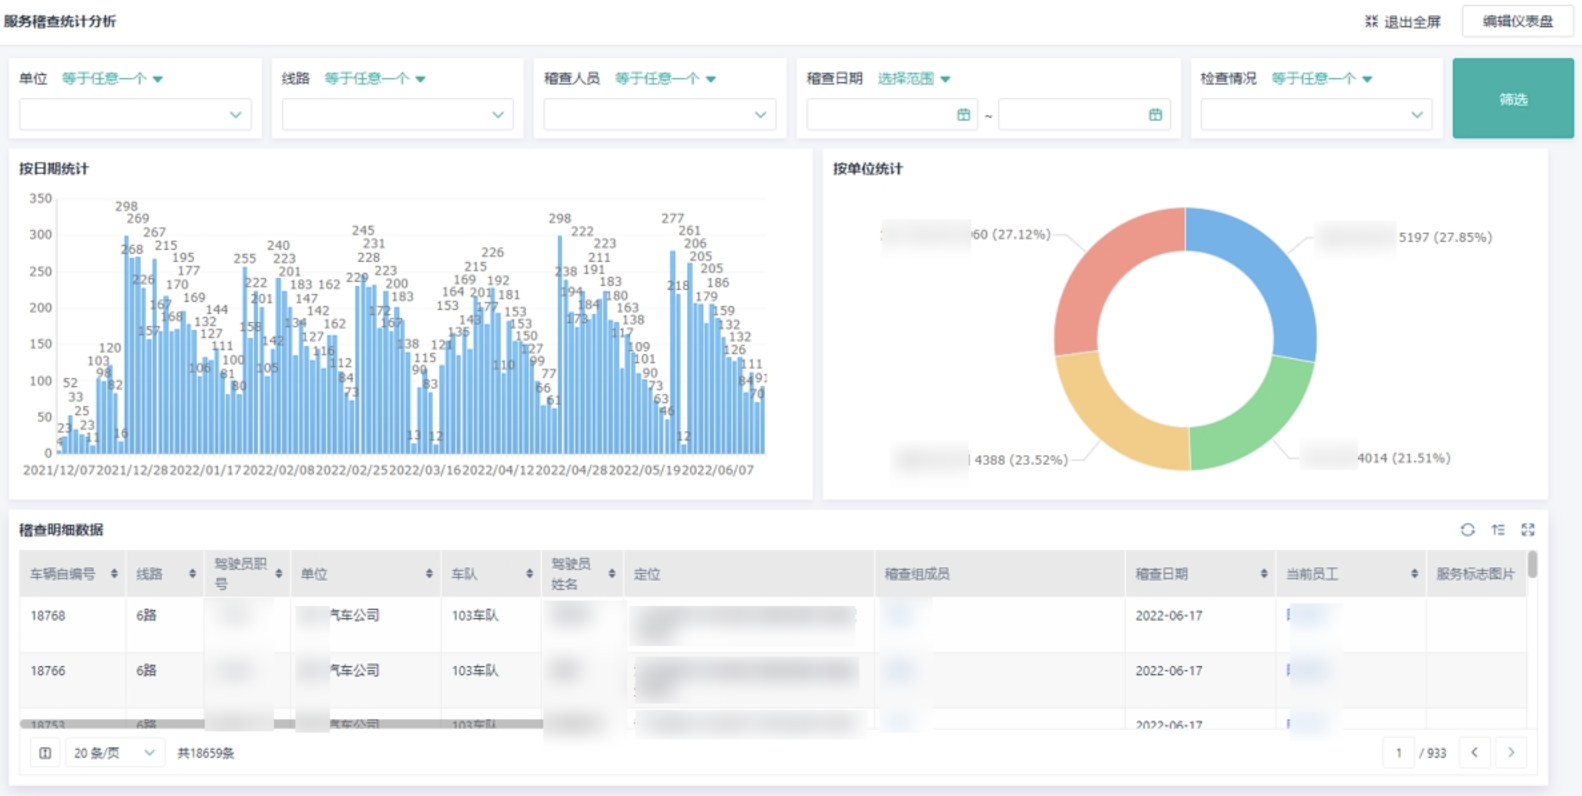Toggle sorting on 稽查日期 column

coord(1264,574)
